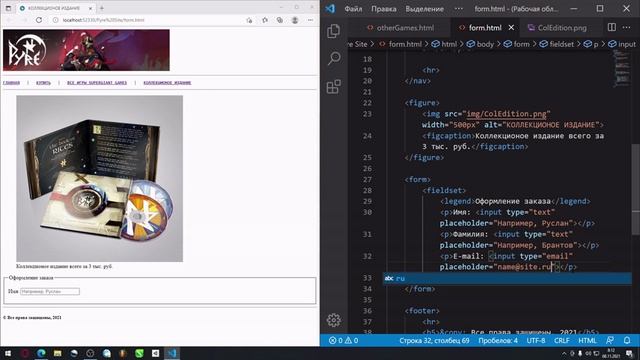The image size is (640, 360).
Task: View site information icon in address bar
Action: click(x=56, y=20)
